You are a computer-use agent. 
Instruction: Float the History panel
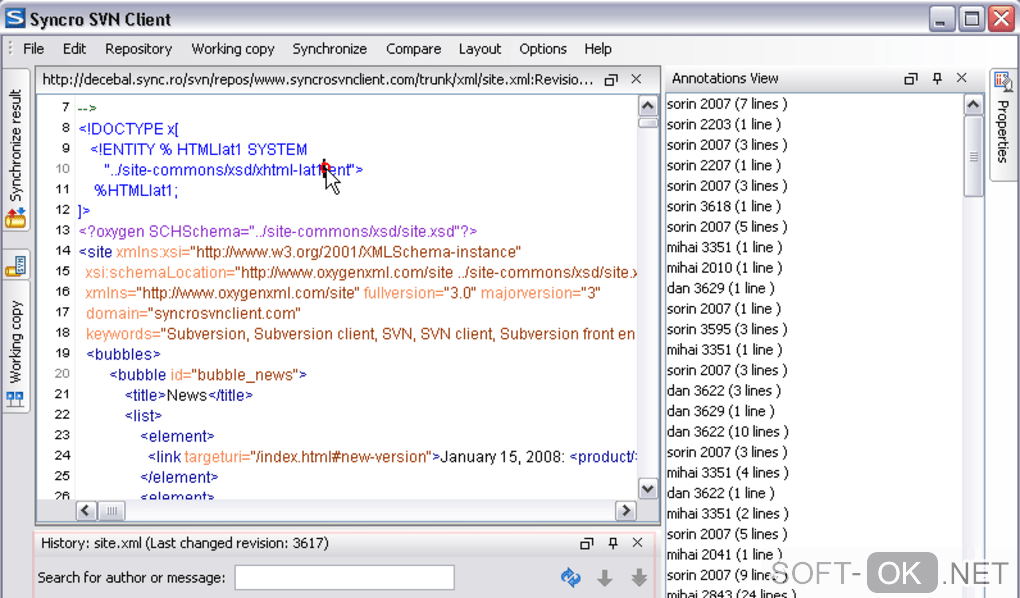[x=587, y=543]
